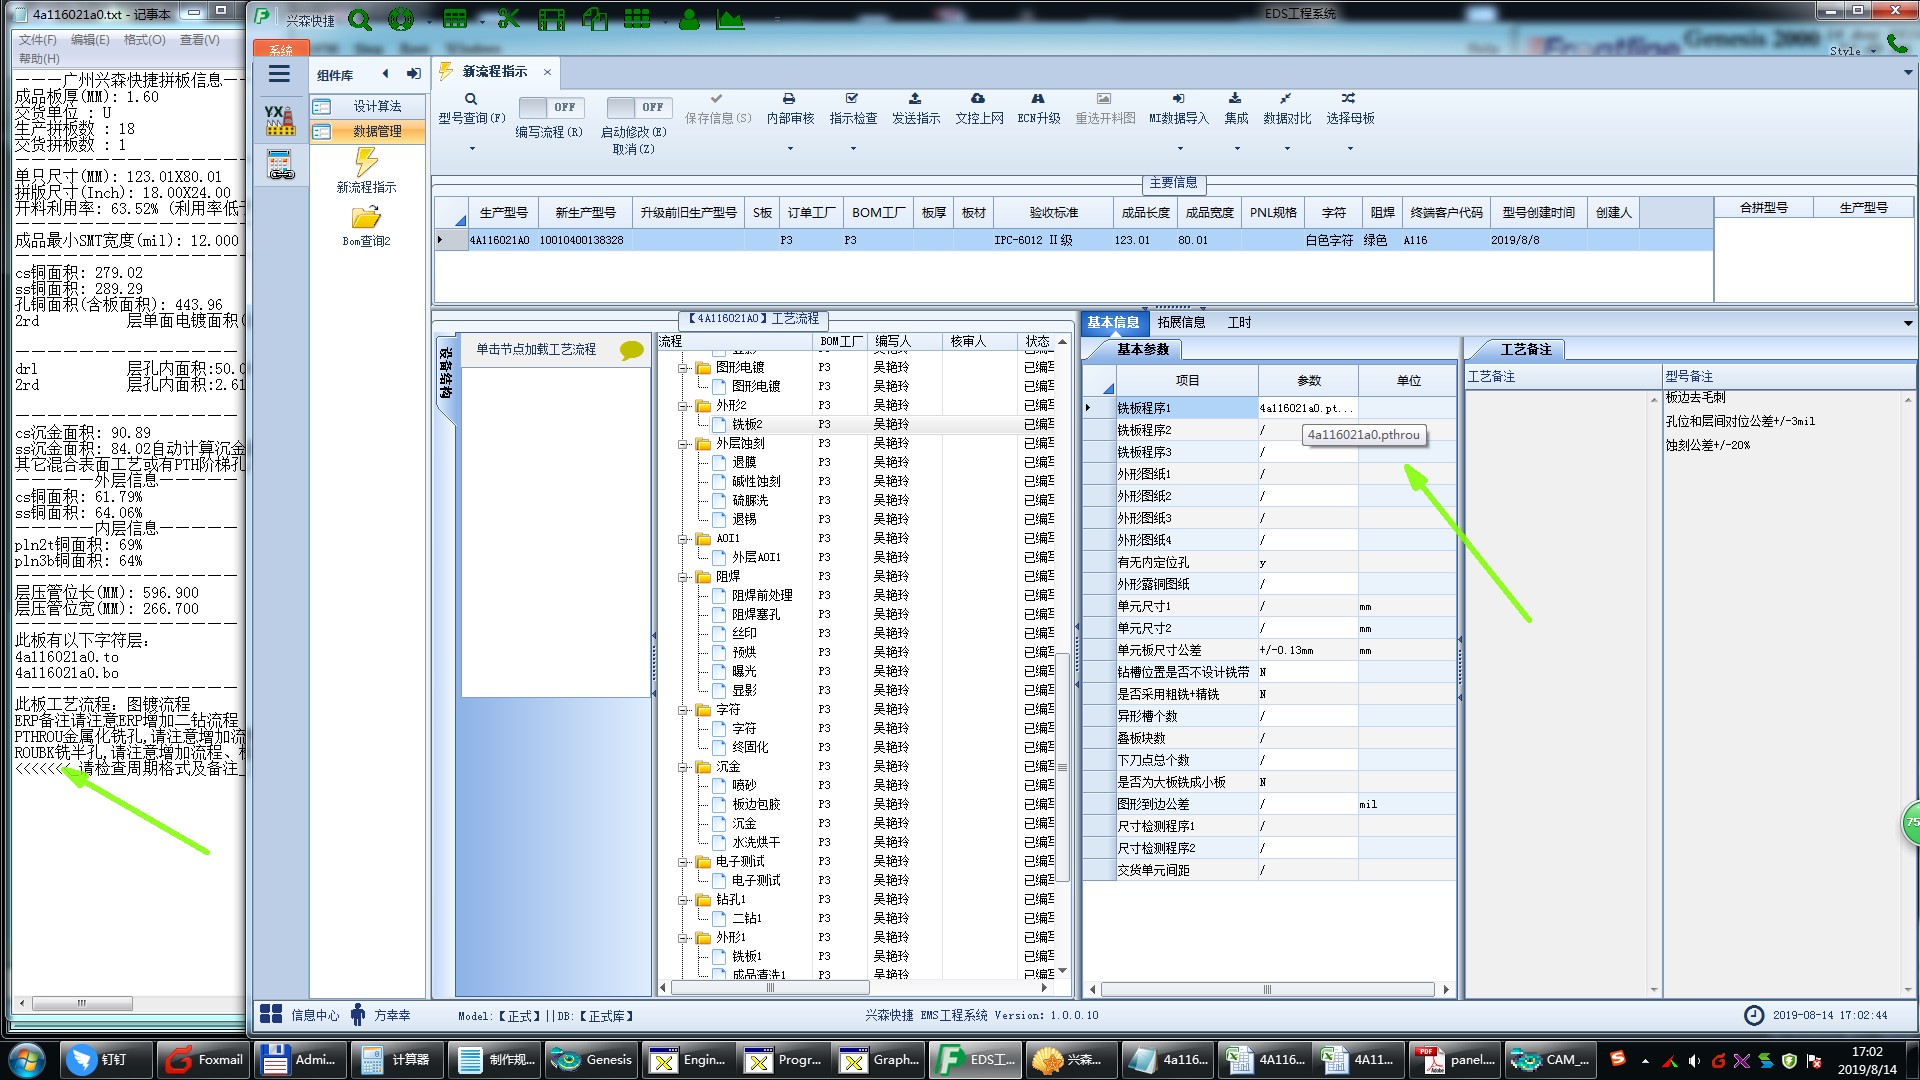Select 数据管理 in component library
The image size is (1920, 1080).
click(x=376, y=131)
